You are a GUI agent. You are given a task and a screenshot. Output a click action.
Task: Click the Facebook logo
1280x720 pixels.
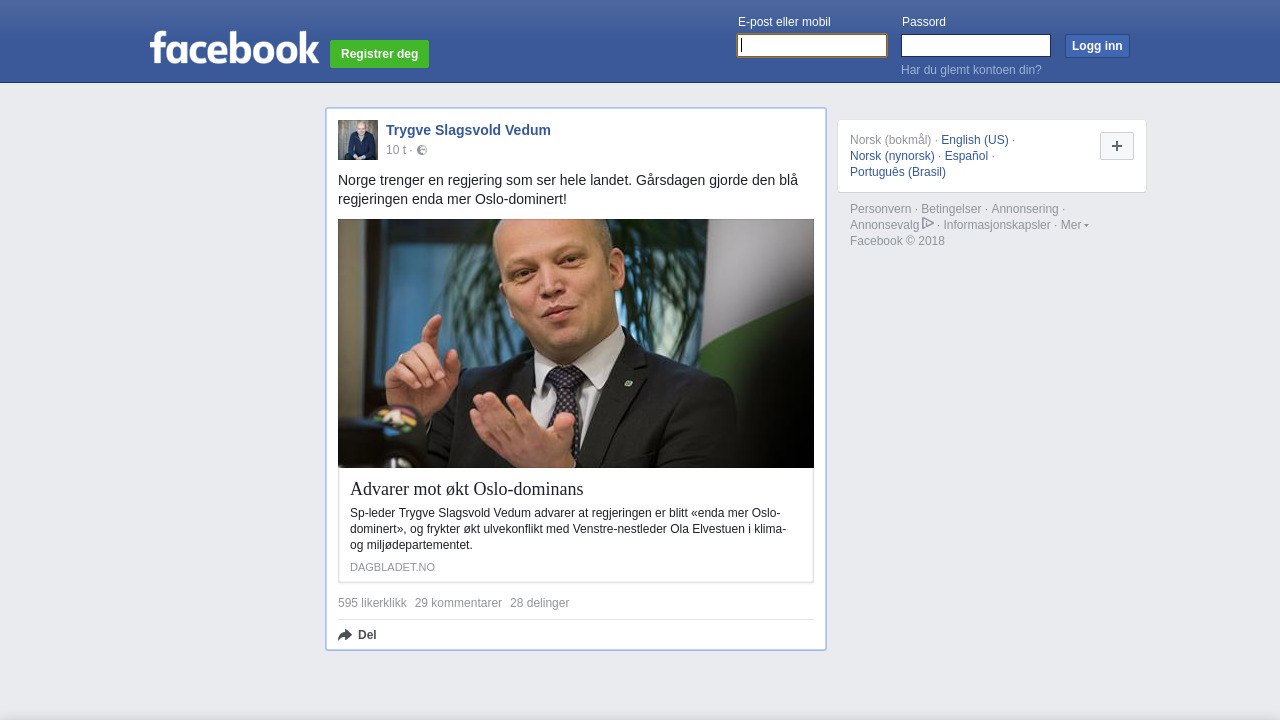pos(235,47)
